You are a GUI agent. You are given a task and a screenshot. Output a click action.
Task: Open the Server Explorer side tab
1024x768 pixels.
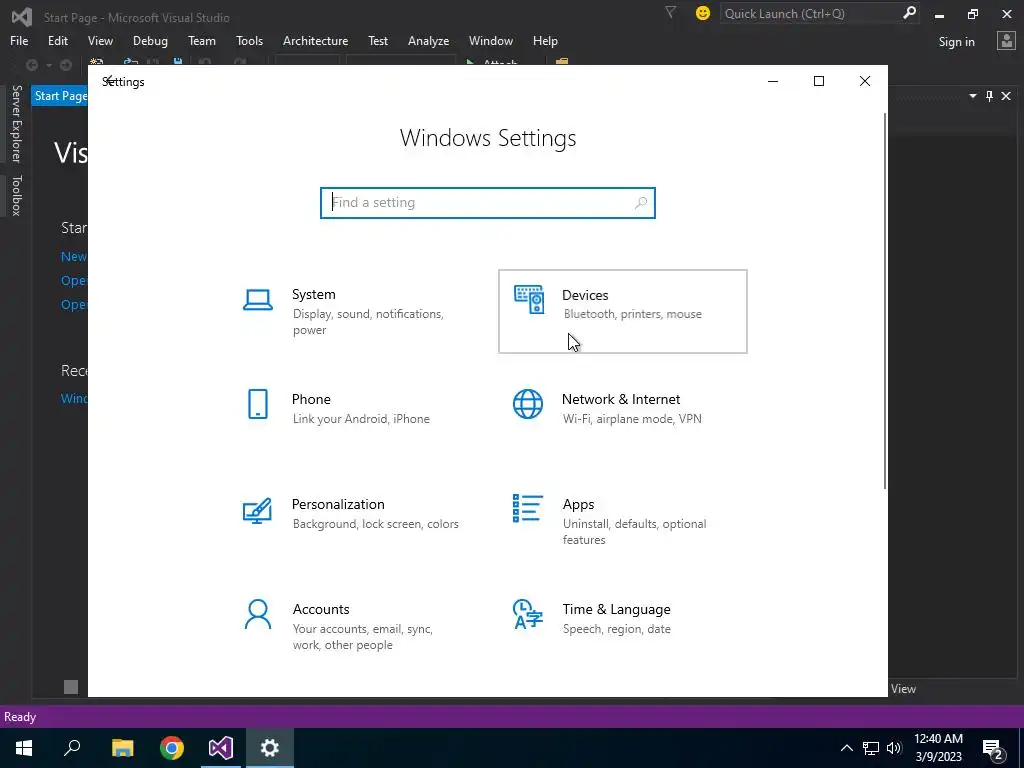click(x=16, y=123)
